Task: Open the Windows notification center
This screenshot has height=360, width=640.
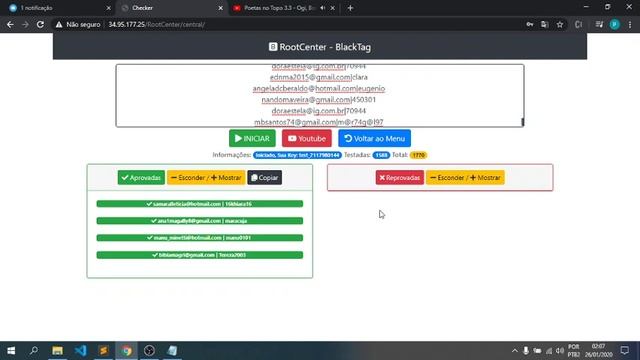Action: 624,351
